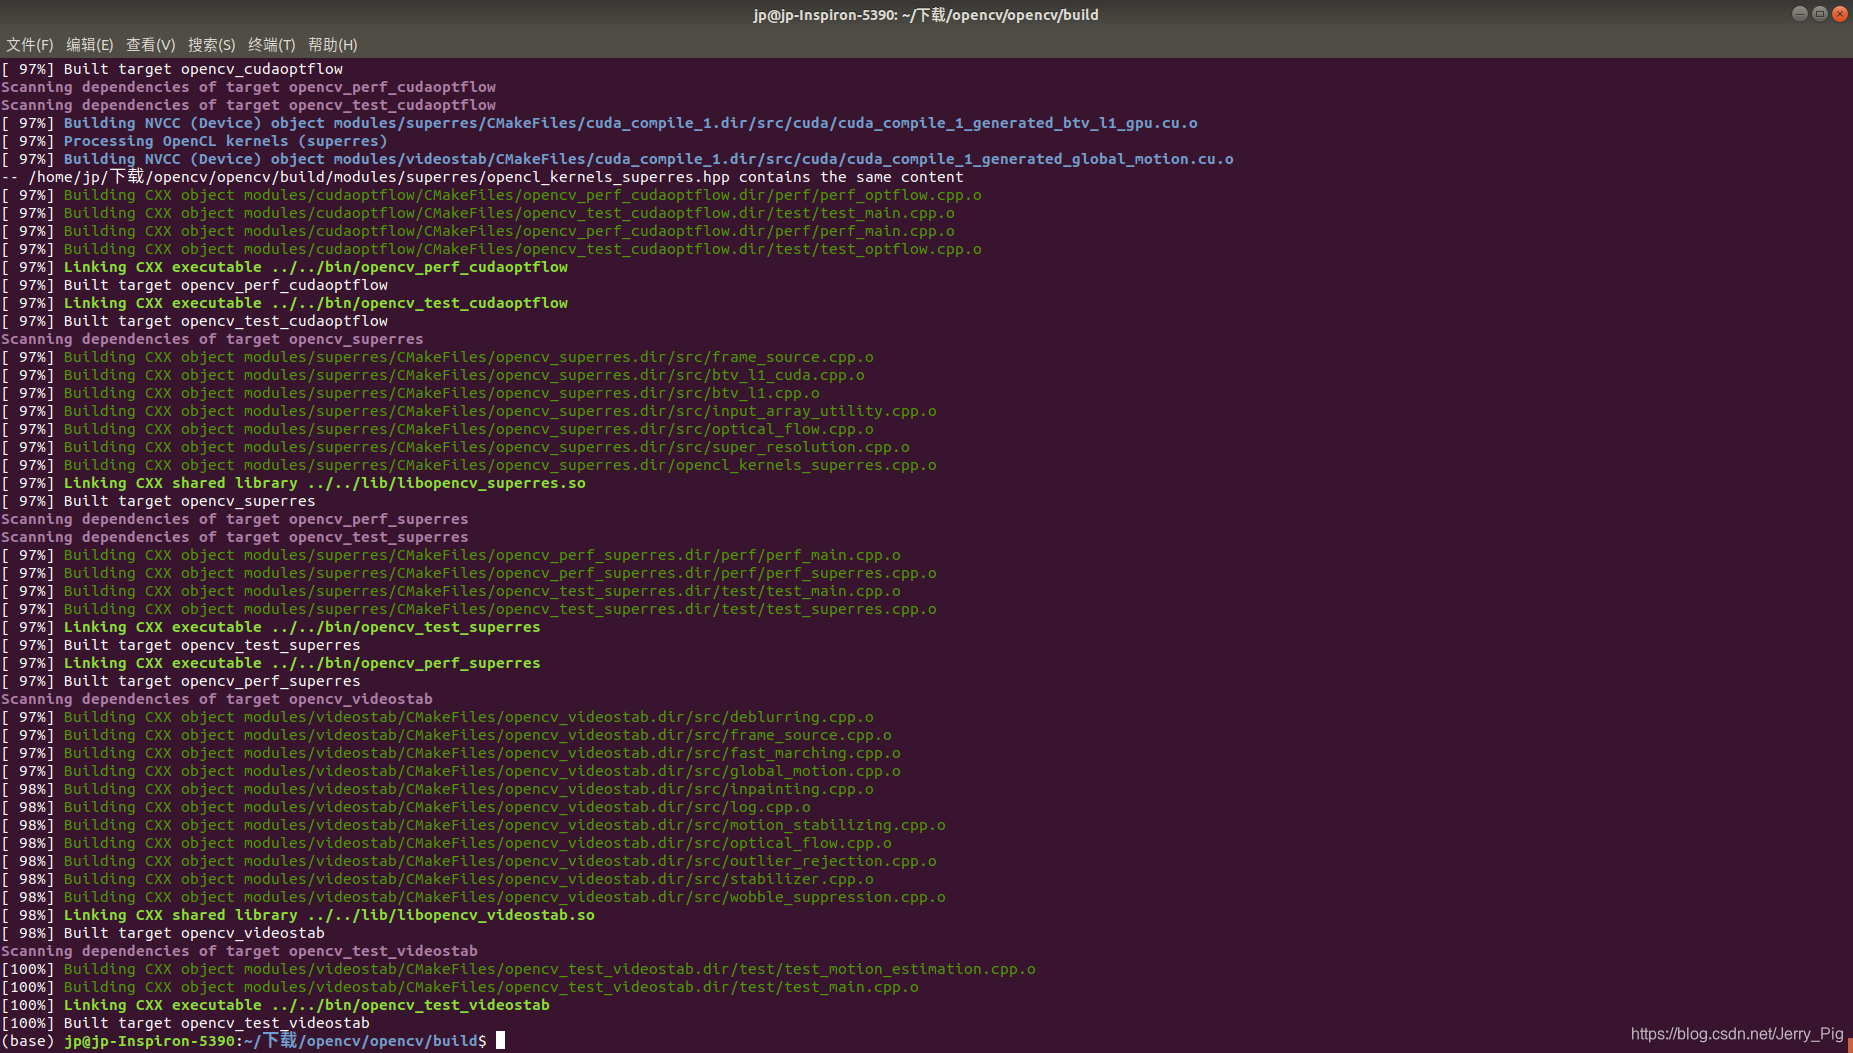Click line with outlier_rejection.cpp.o
The width and height of the screenshot is (1853, 1053).
pos(469,861)
